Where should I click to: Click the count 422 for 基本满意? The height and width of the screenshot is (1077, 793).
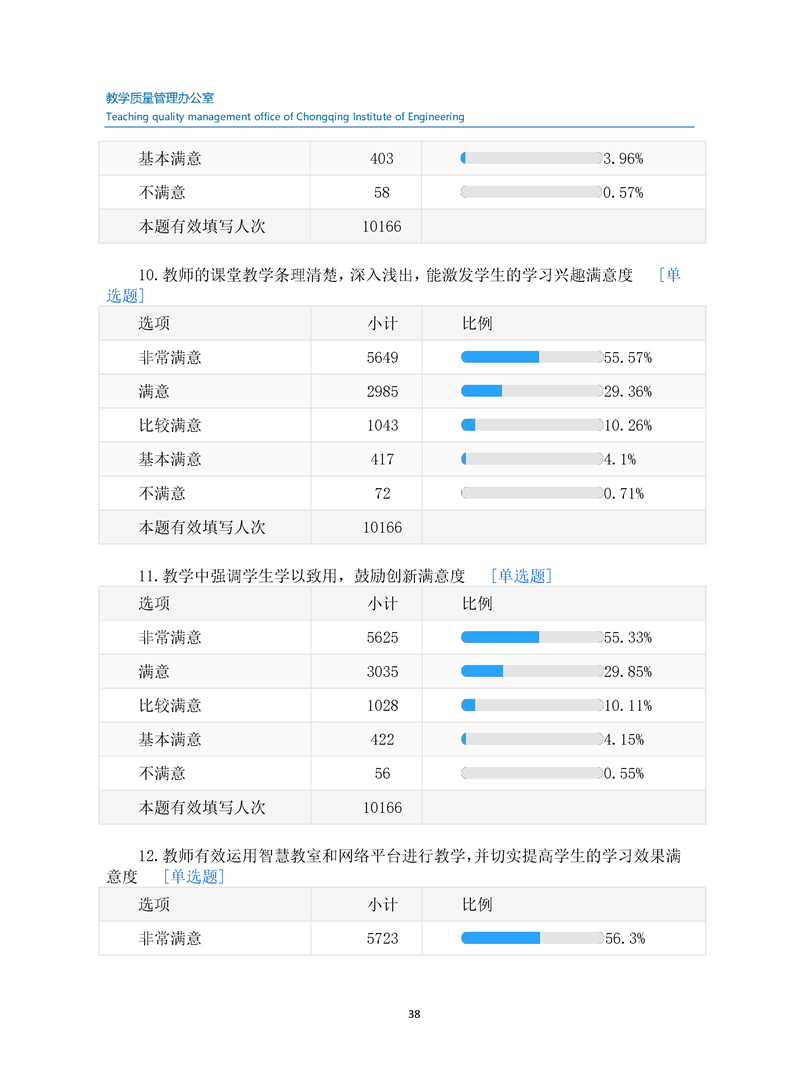382,740
